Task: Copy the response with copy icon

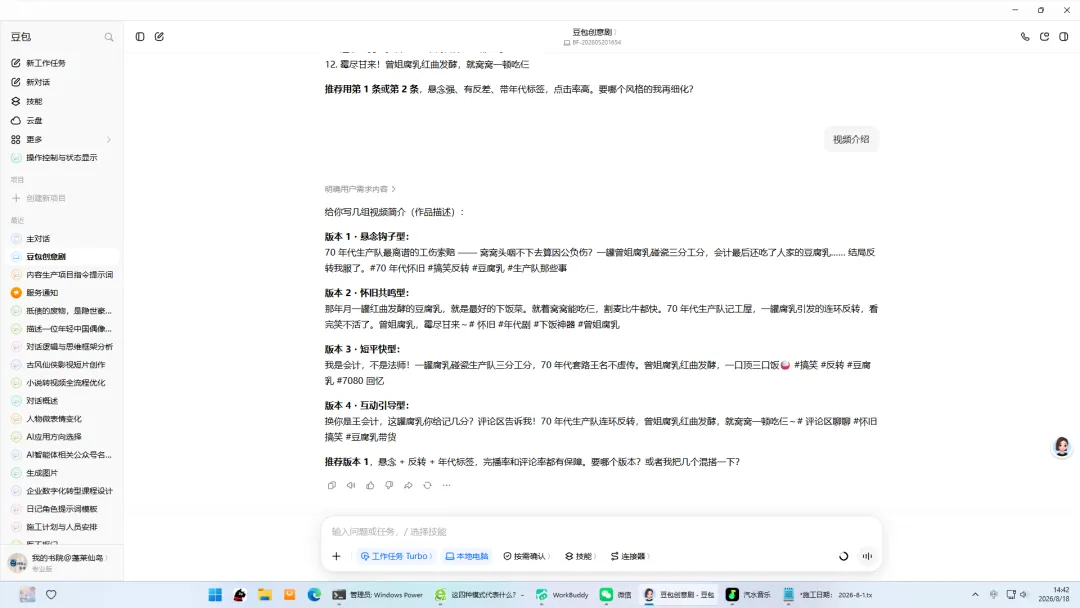Action: 332,485
